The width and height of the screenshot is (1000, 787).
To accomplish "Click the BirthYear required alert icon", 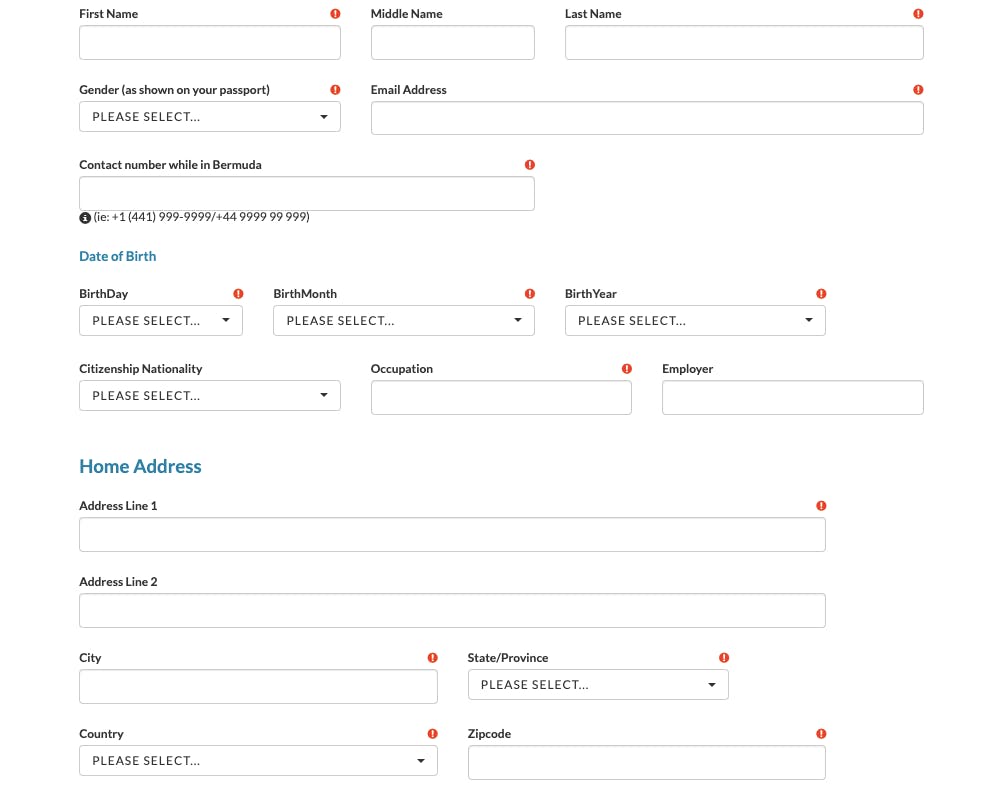I will point(821,293).
